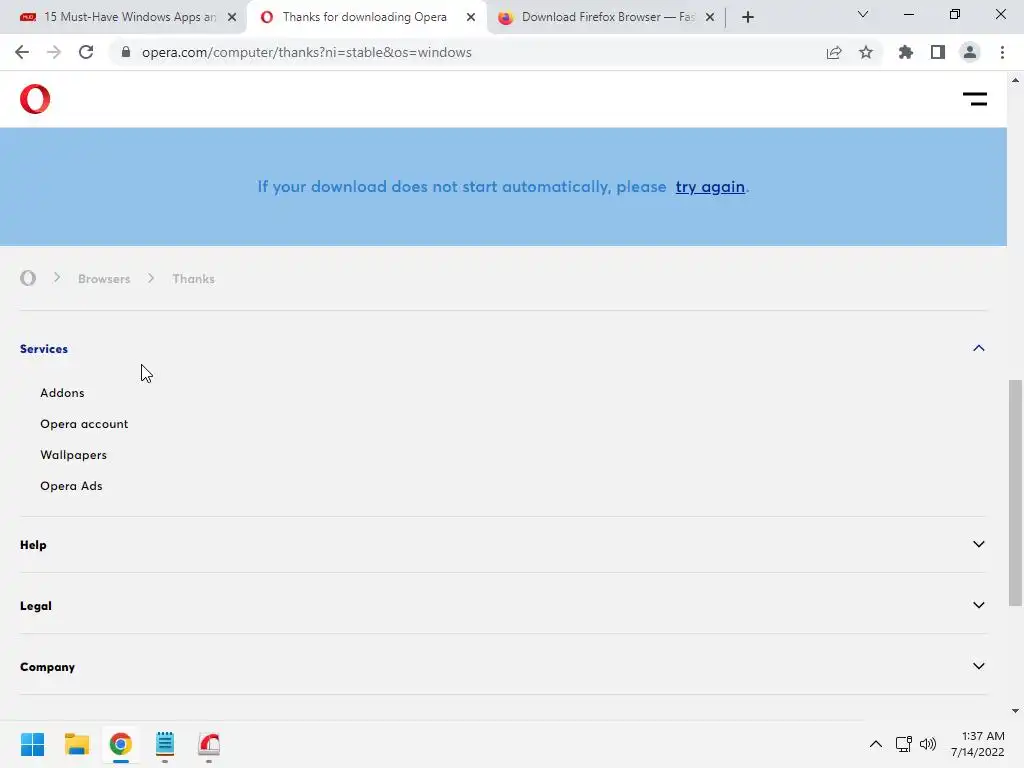Click the try again download link
1024x768 pixels.
(x=710, y=187)
